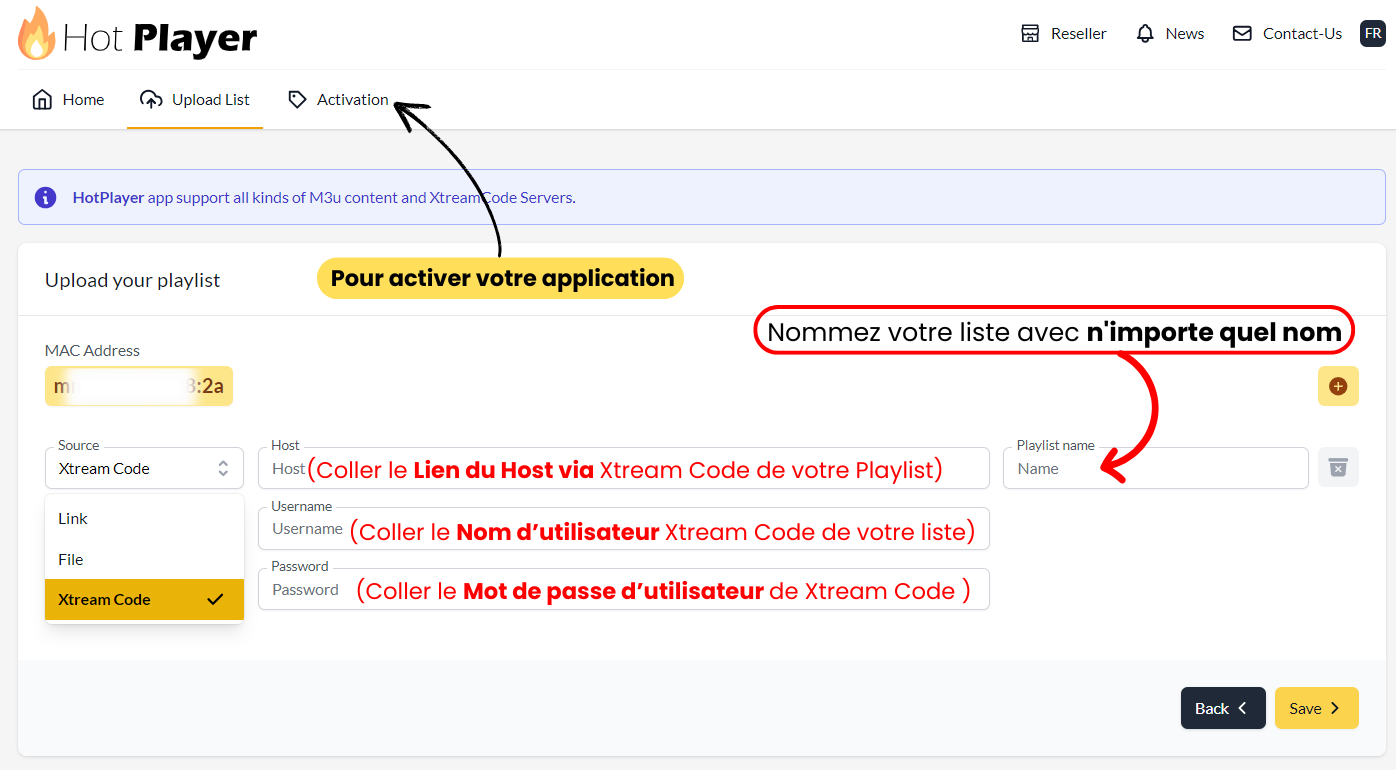Click the add playlist plus icon

(1338, 386)
